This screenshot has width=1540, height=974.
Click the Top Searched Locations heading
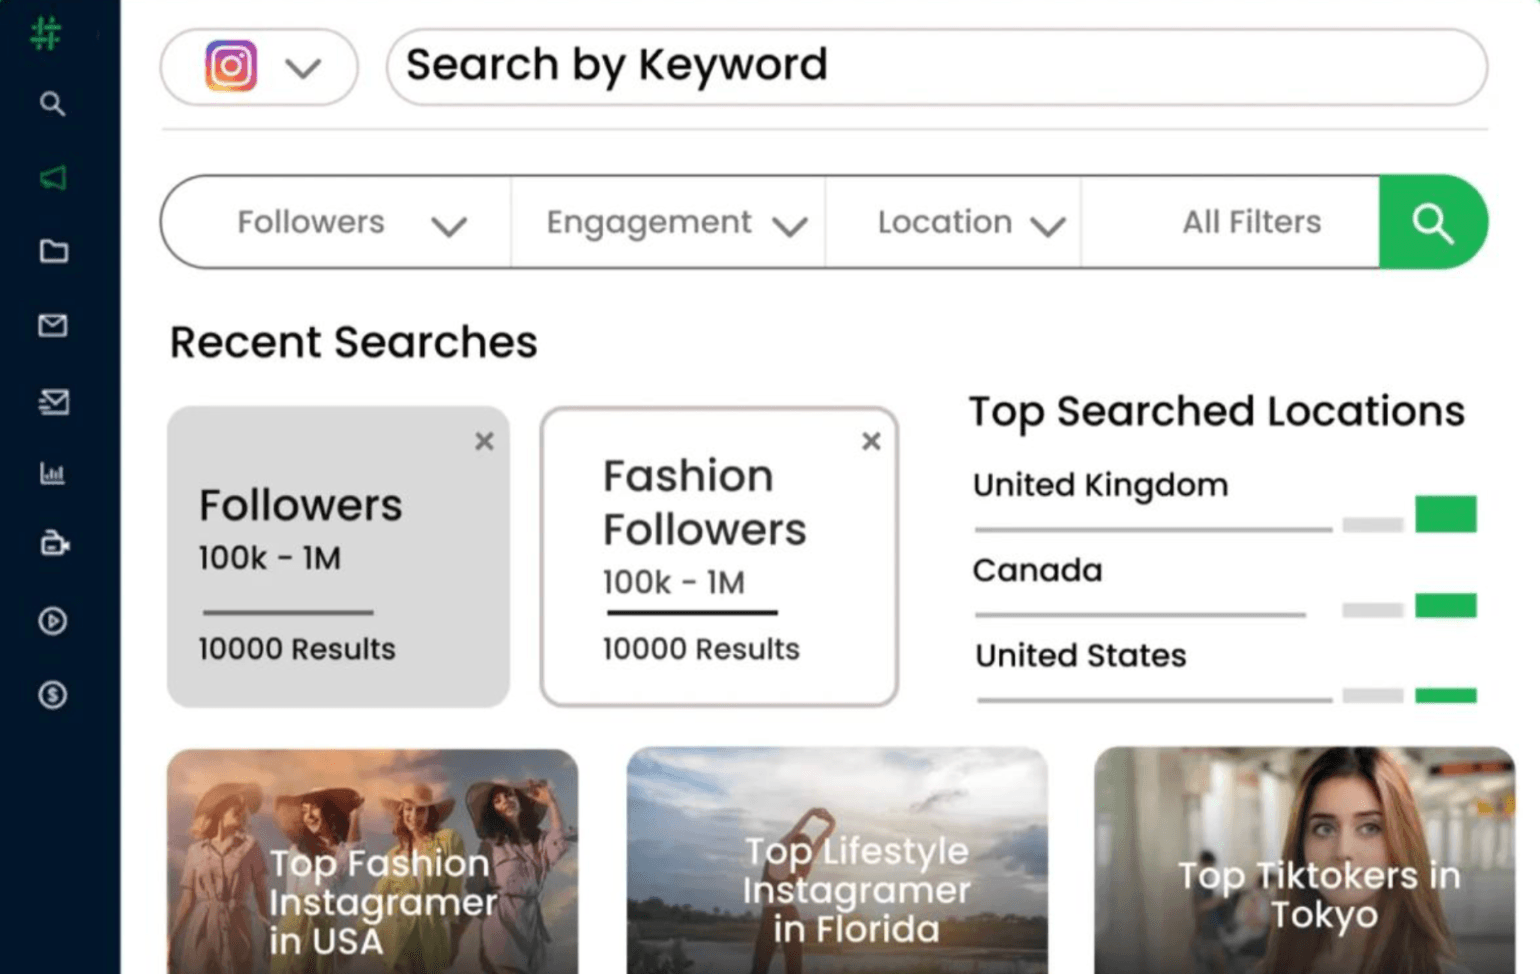pyautogui.click(x=1216, y=412)
